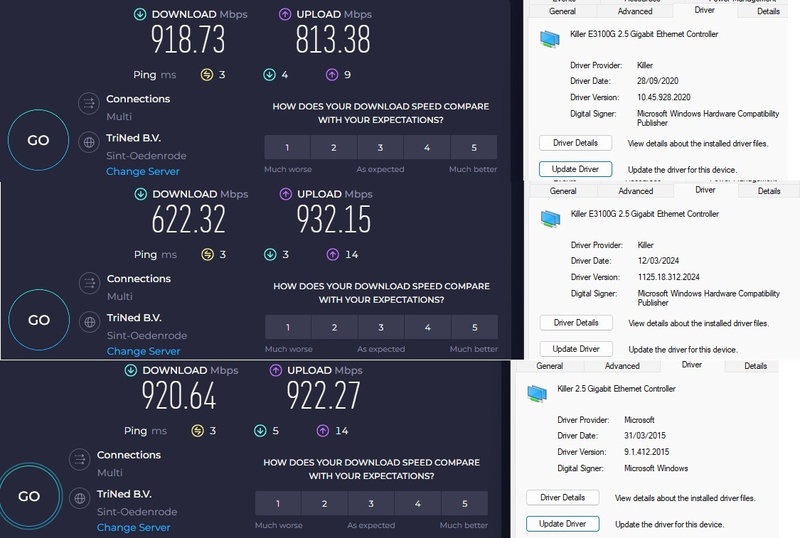Screen dimensions: 800x538
Task: Hit the GO button in the 622.32 panel
Action: click(39, 320)
